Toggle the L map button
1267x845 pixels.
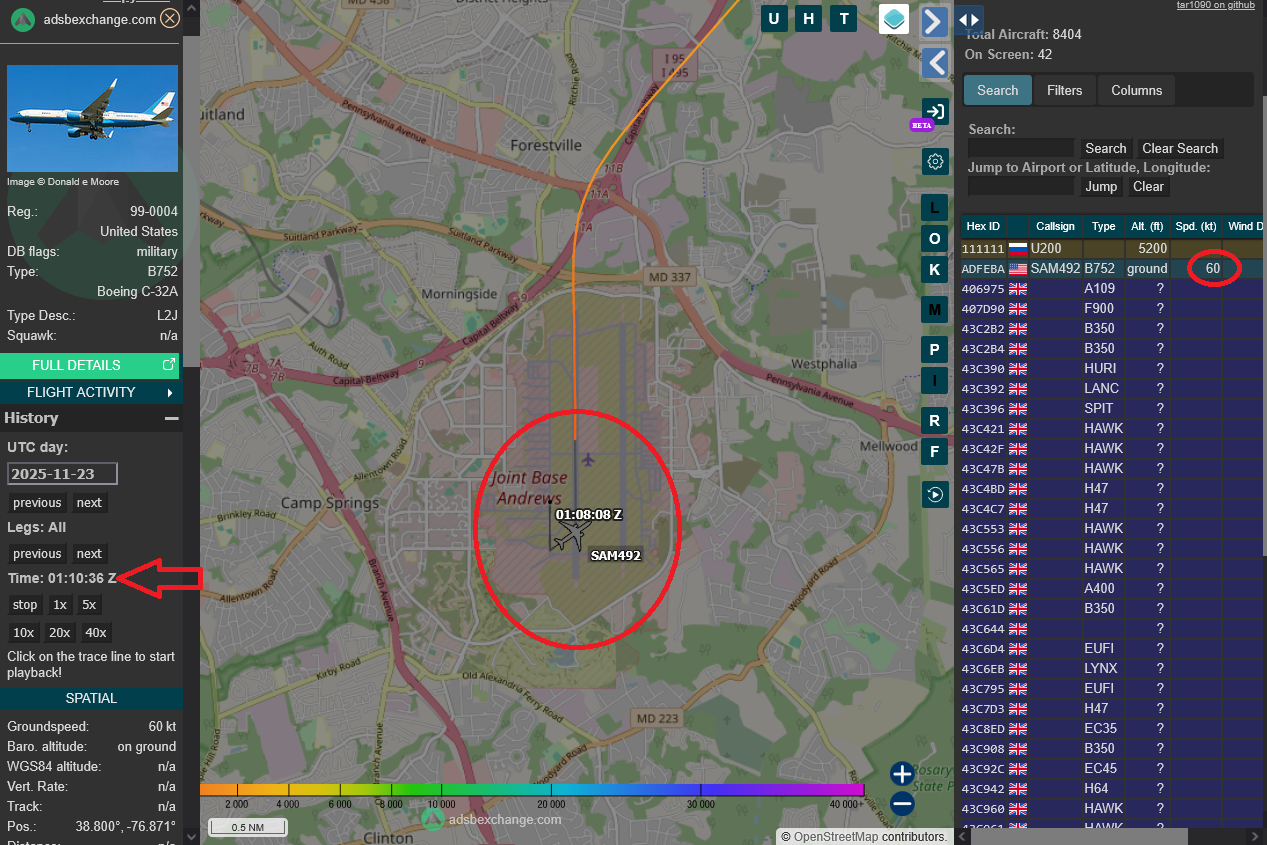tap(935, 208)
